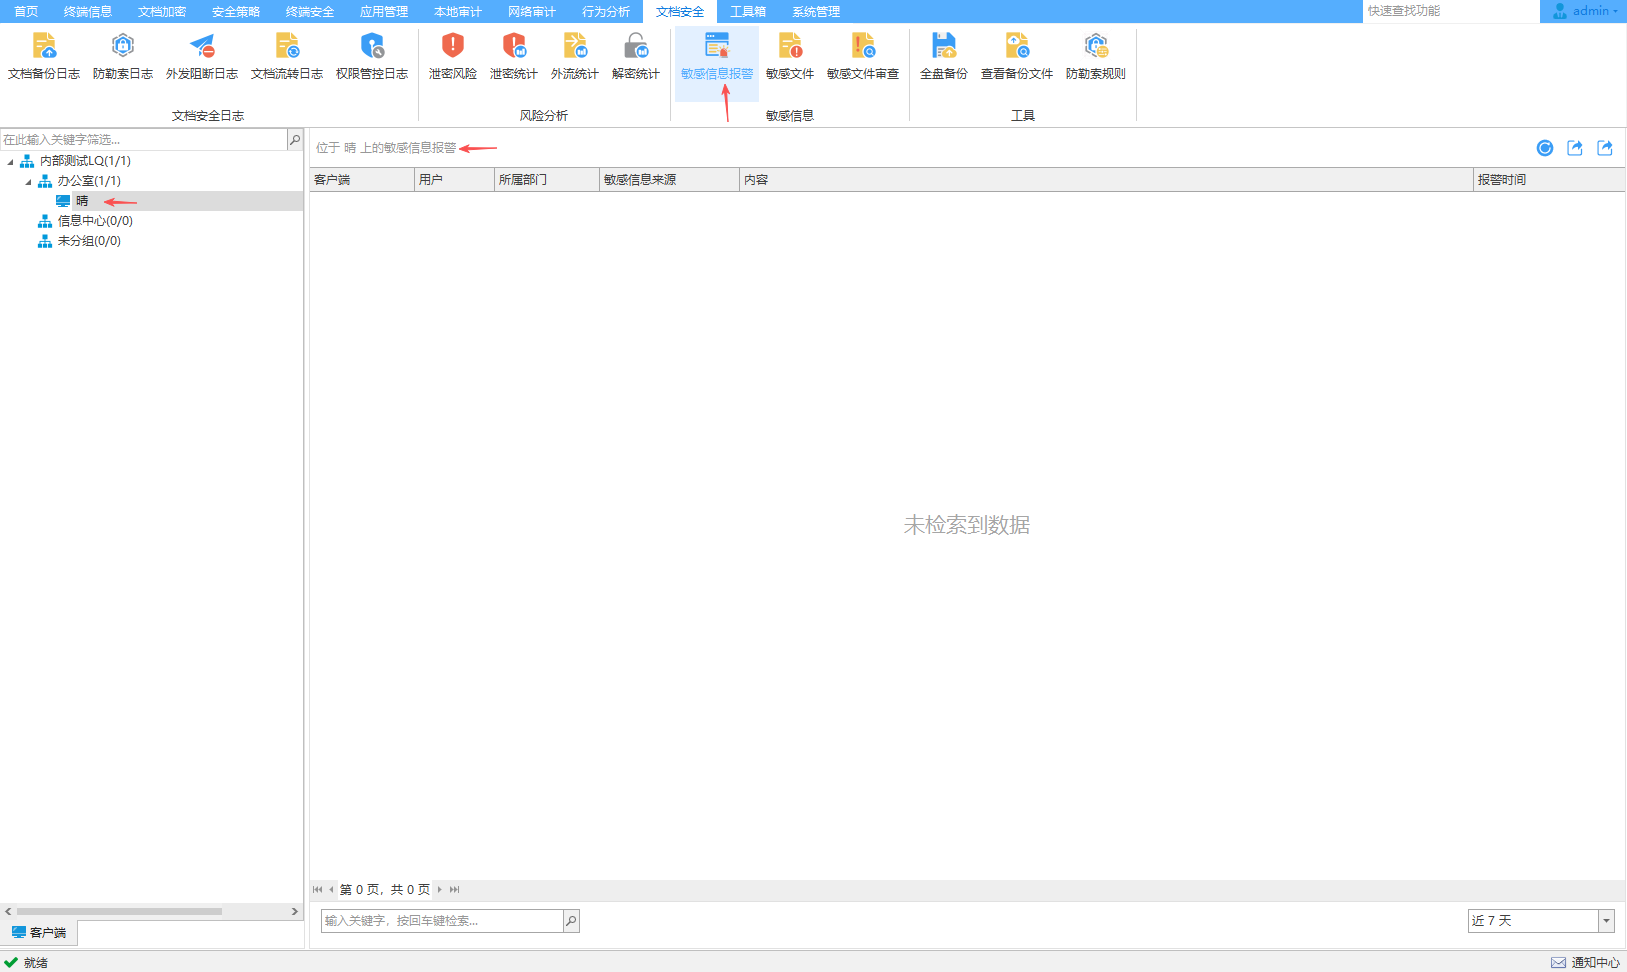Switch to the 文档加密 menu tab

162,11
